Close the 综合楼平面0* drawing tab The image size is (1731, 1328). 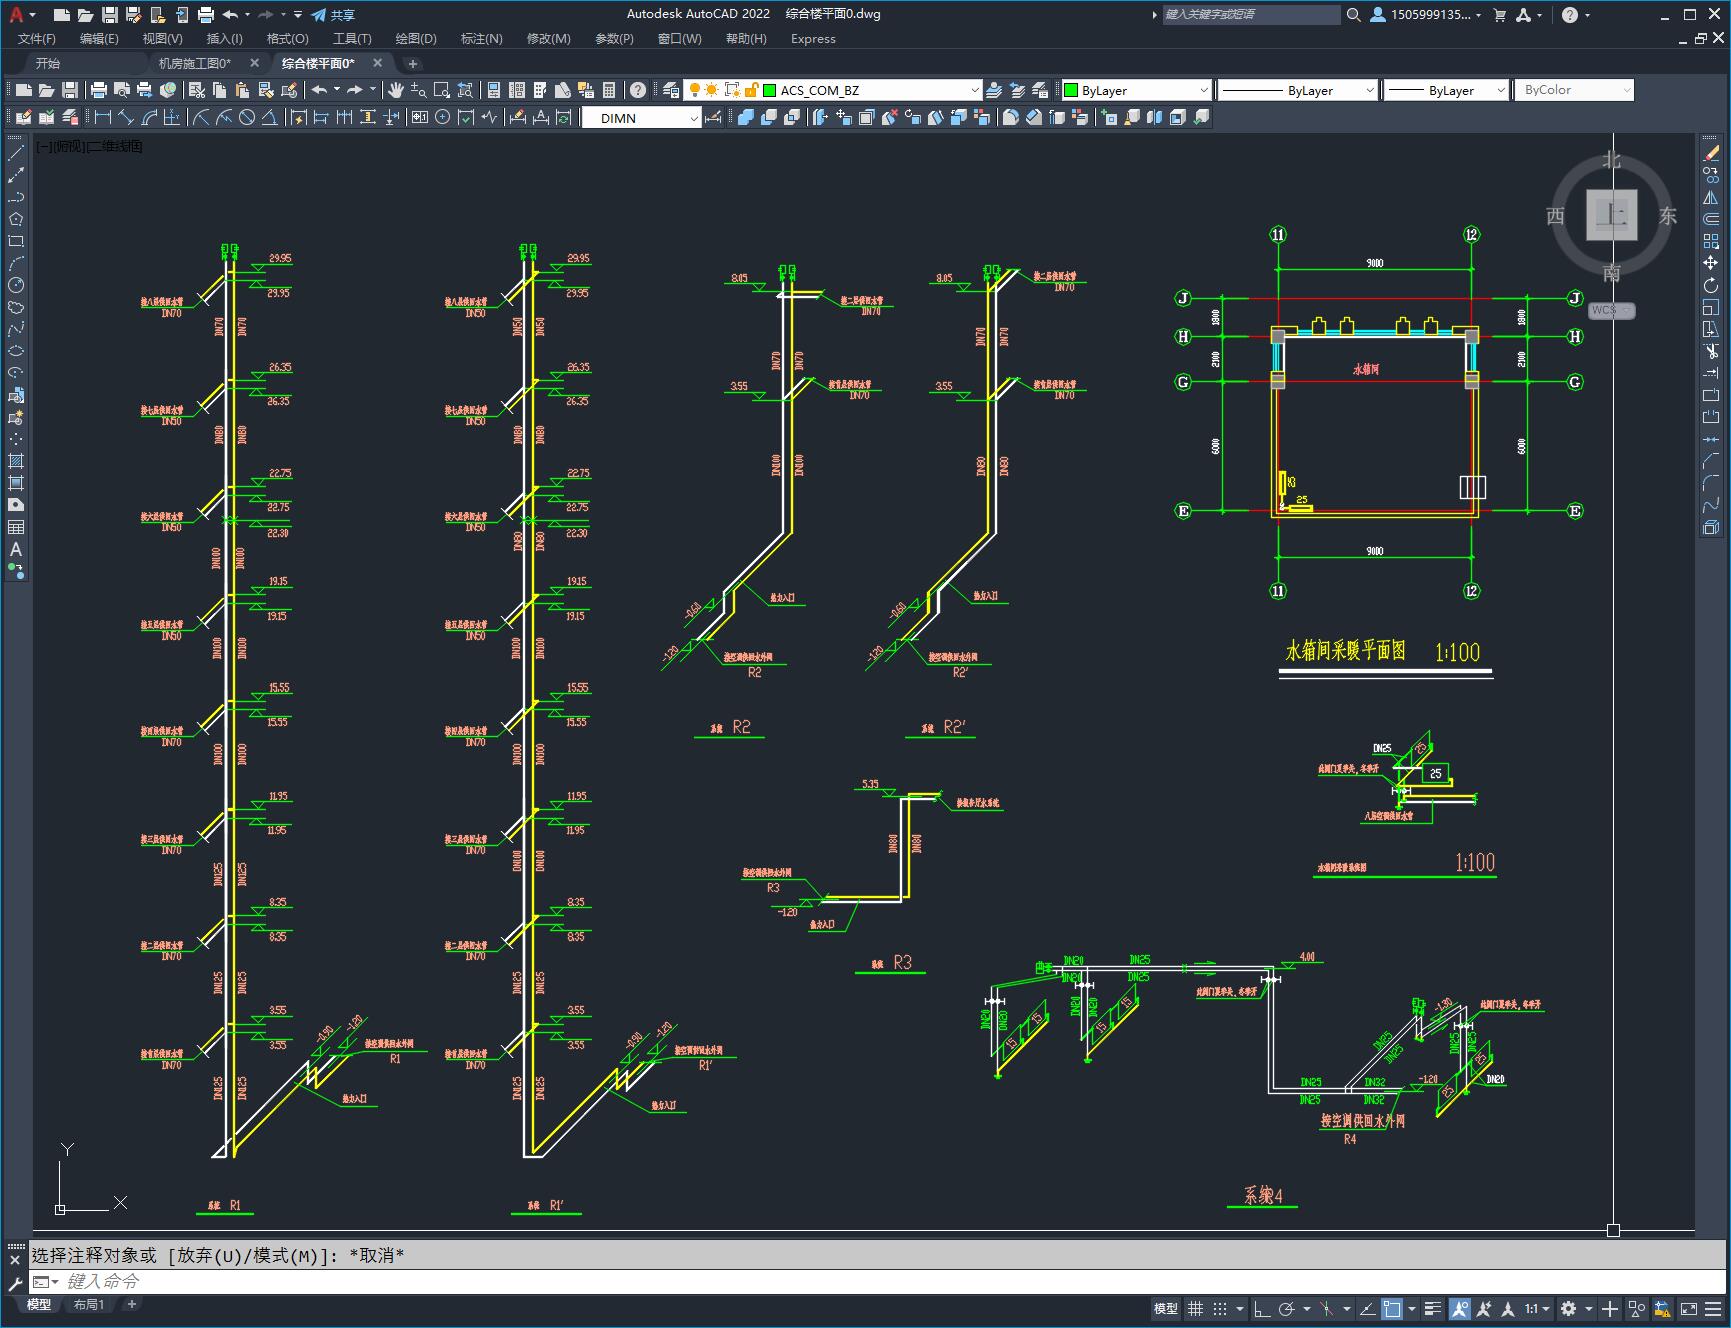coord(377,63)
